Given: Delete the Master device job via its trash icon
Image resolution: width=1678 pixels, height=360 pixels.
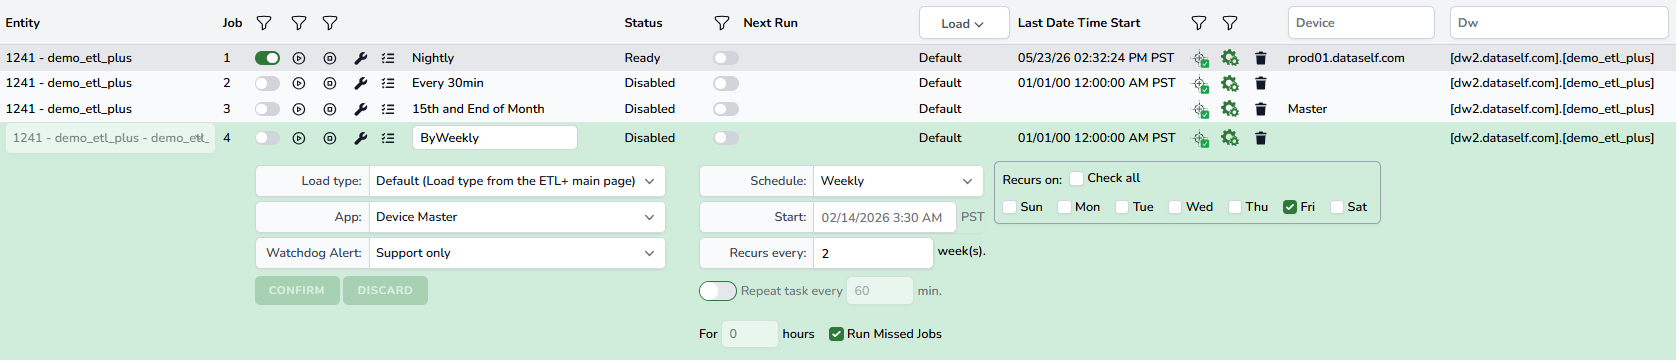Looking at the screenshot, I should (x=1261, y=109).
